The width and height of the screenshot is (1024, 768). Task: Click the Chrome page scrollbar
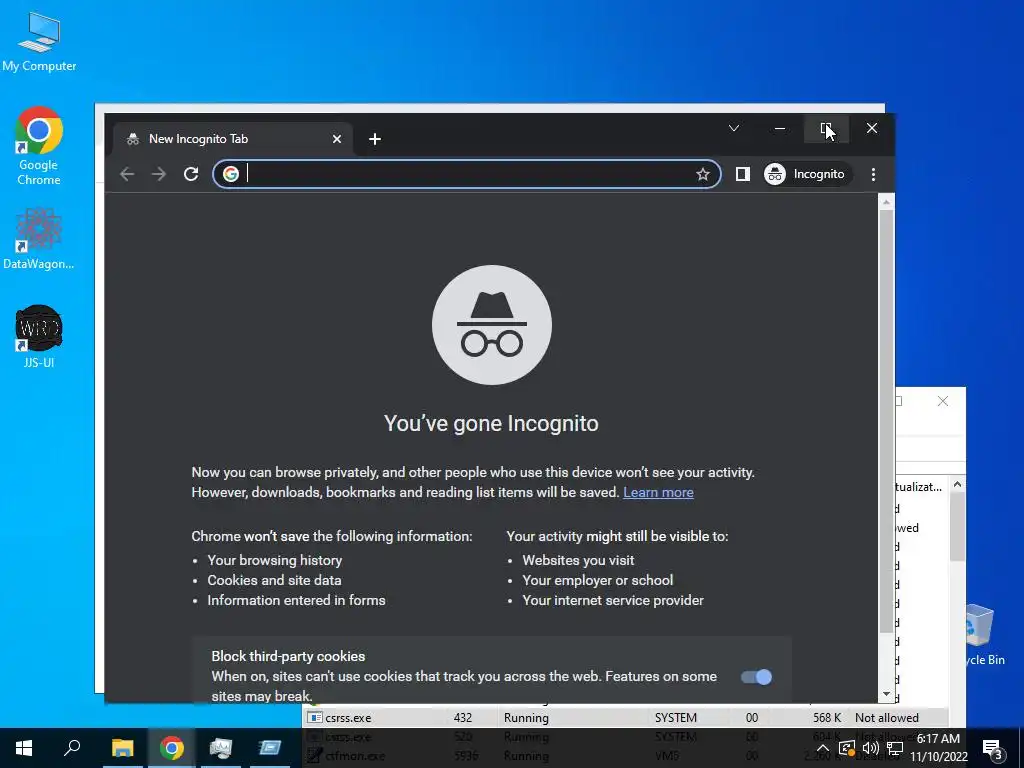click(886, 421)
